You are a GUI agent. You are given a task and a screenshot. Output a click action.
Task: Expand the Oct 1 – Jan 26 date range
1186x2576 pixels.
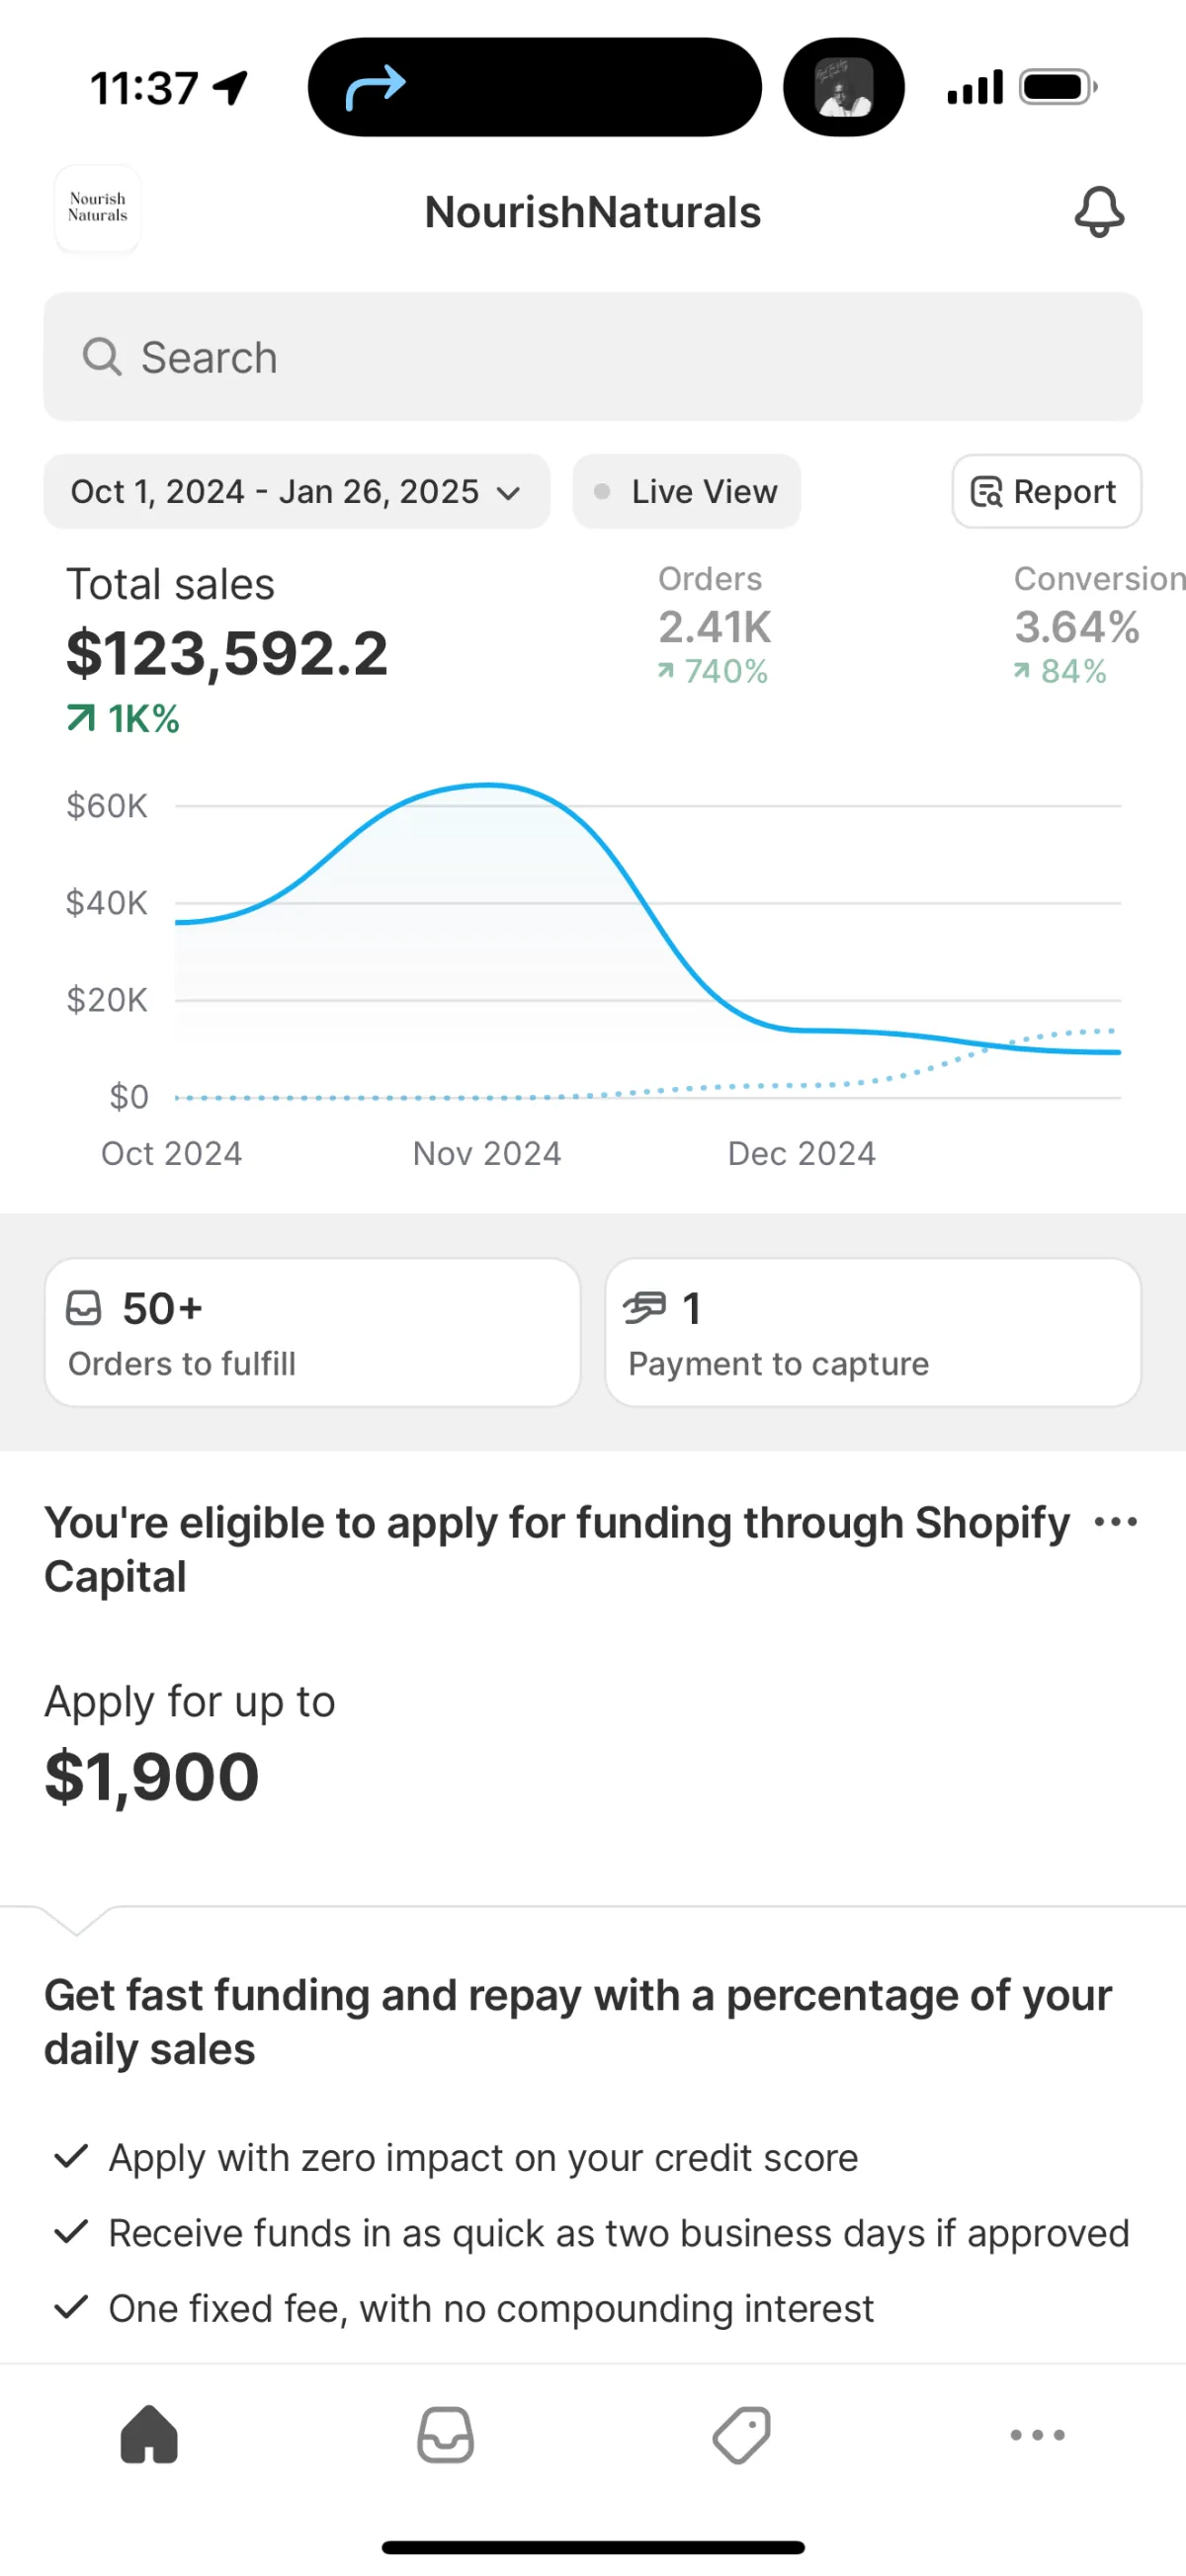tap(296, 491)
